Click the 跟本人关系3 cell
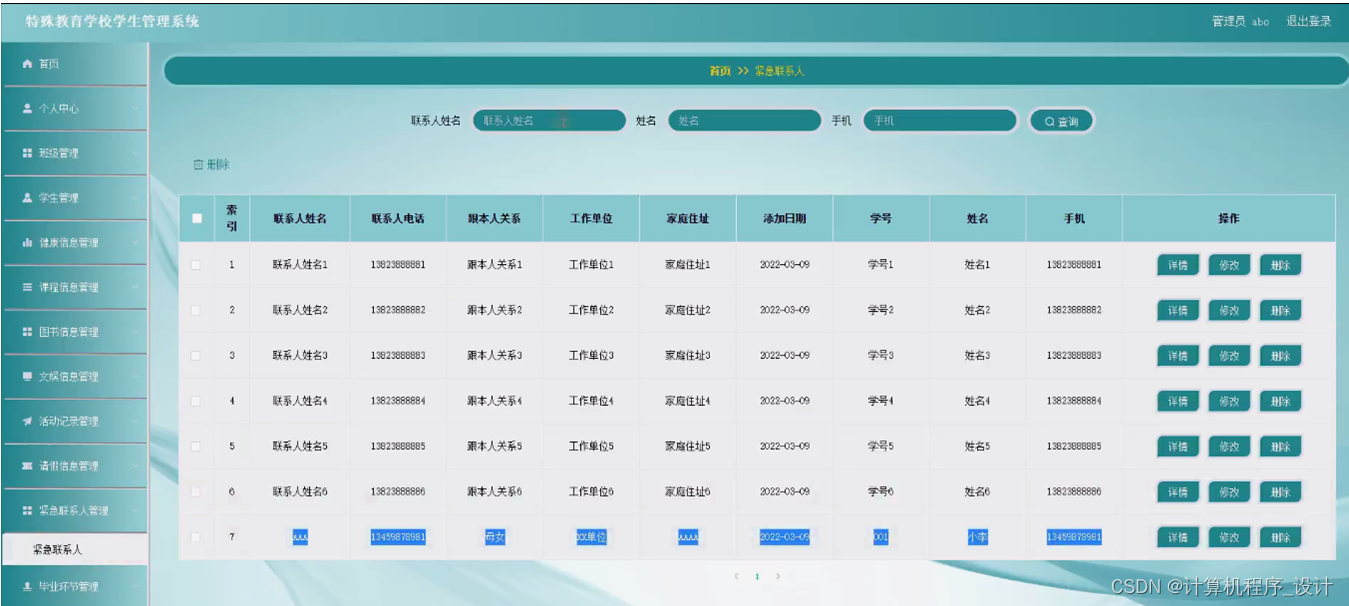 point(494,356)
